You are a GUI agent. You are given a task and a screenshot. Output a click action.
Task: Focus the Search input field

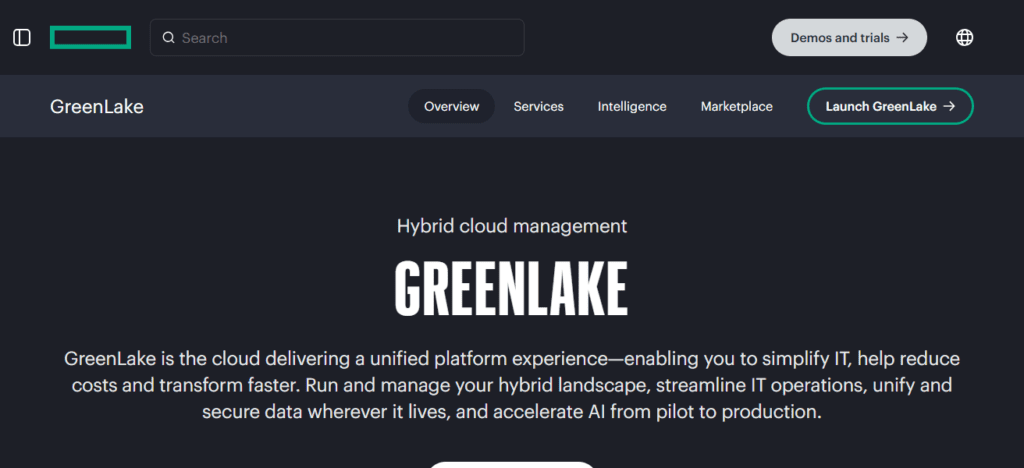pyautogui.click(x=337, y=37)
